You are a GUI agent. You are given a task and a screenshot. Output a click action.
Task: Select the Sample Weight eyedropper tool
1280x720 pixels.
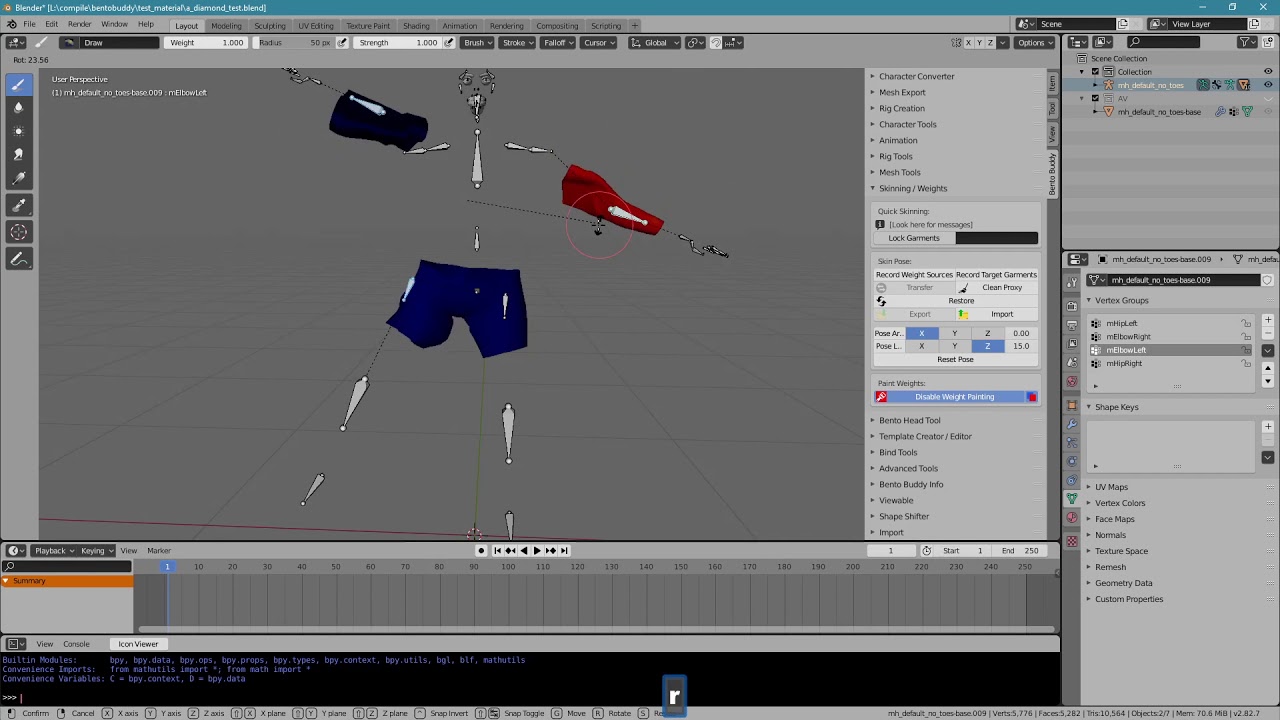click(x=18, y=205)
